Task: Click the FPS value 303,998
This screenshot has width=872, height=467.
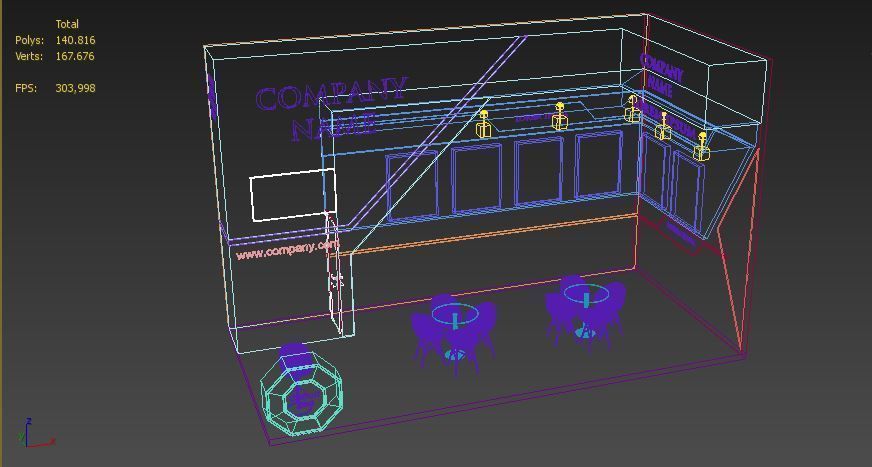Action: (x=75, y=88)
